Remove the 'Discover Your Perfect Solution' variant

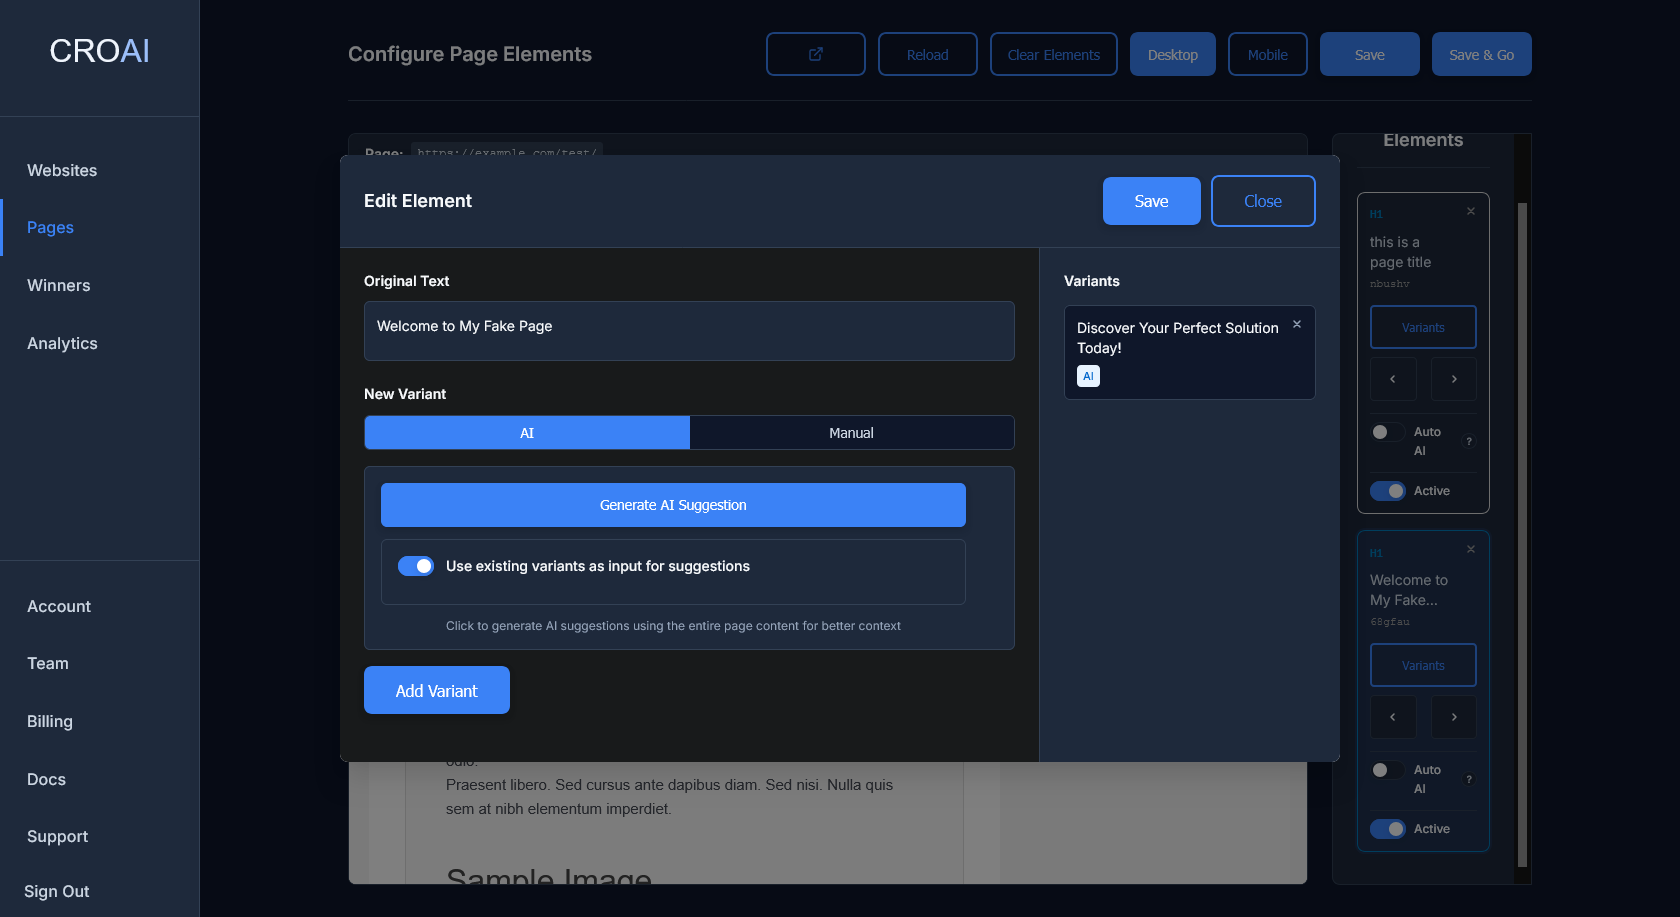tap(1297, 324)
